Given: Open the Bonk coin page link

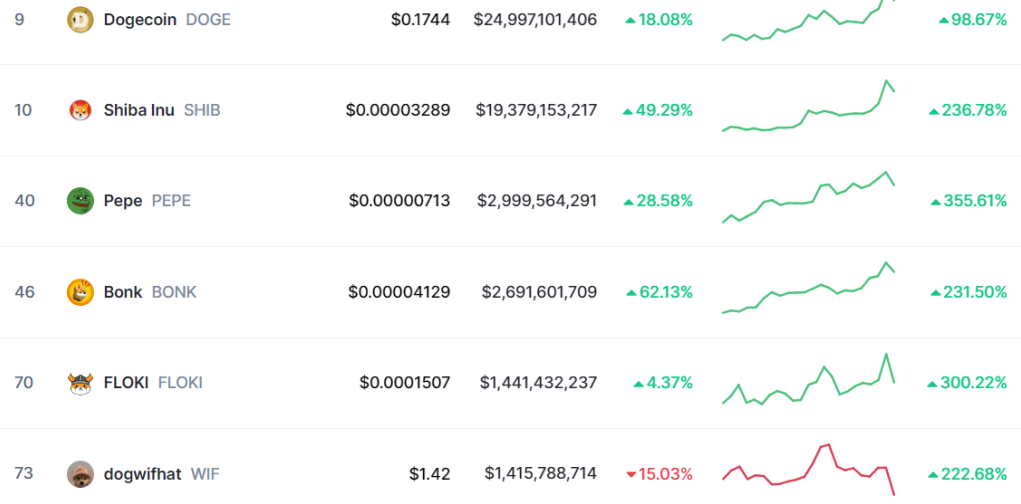Looking at the screenshot, I should pos(125,292).
